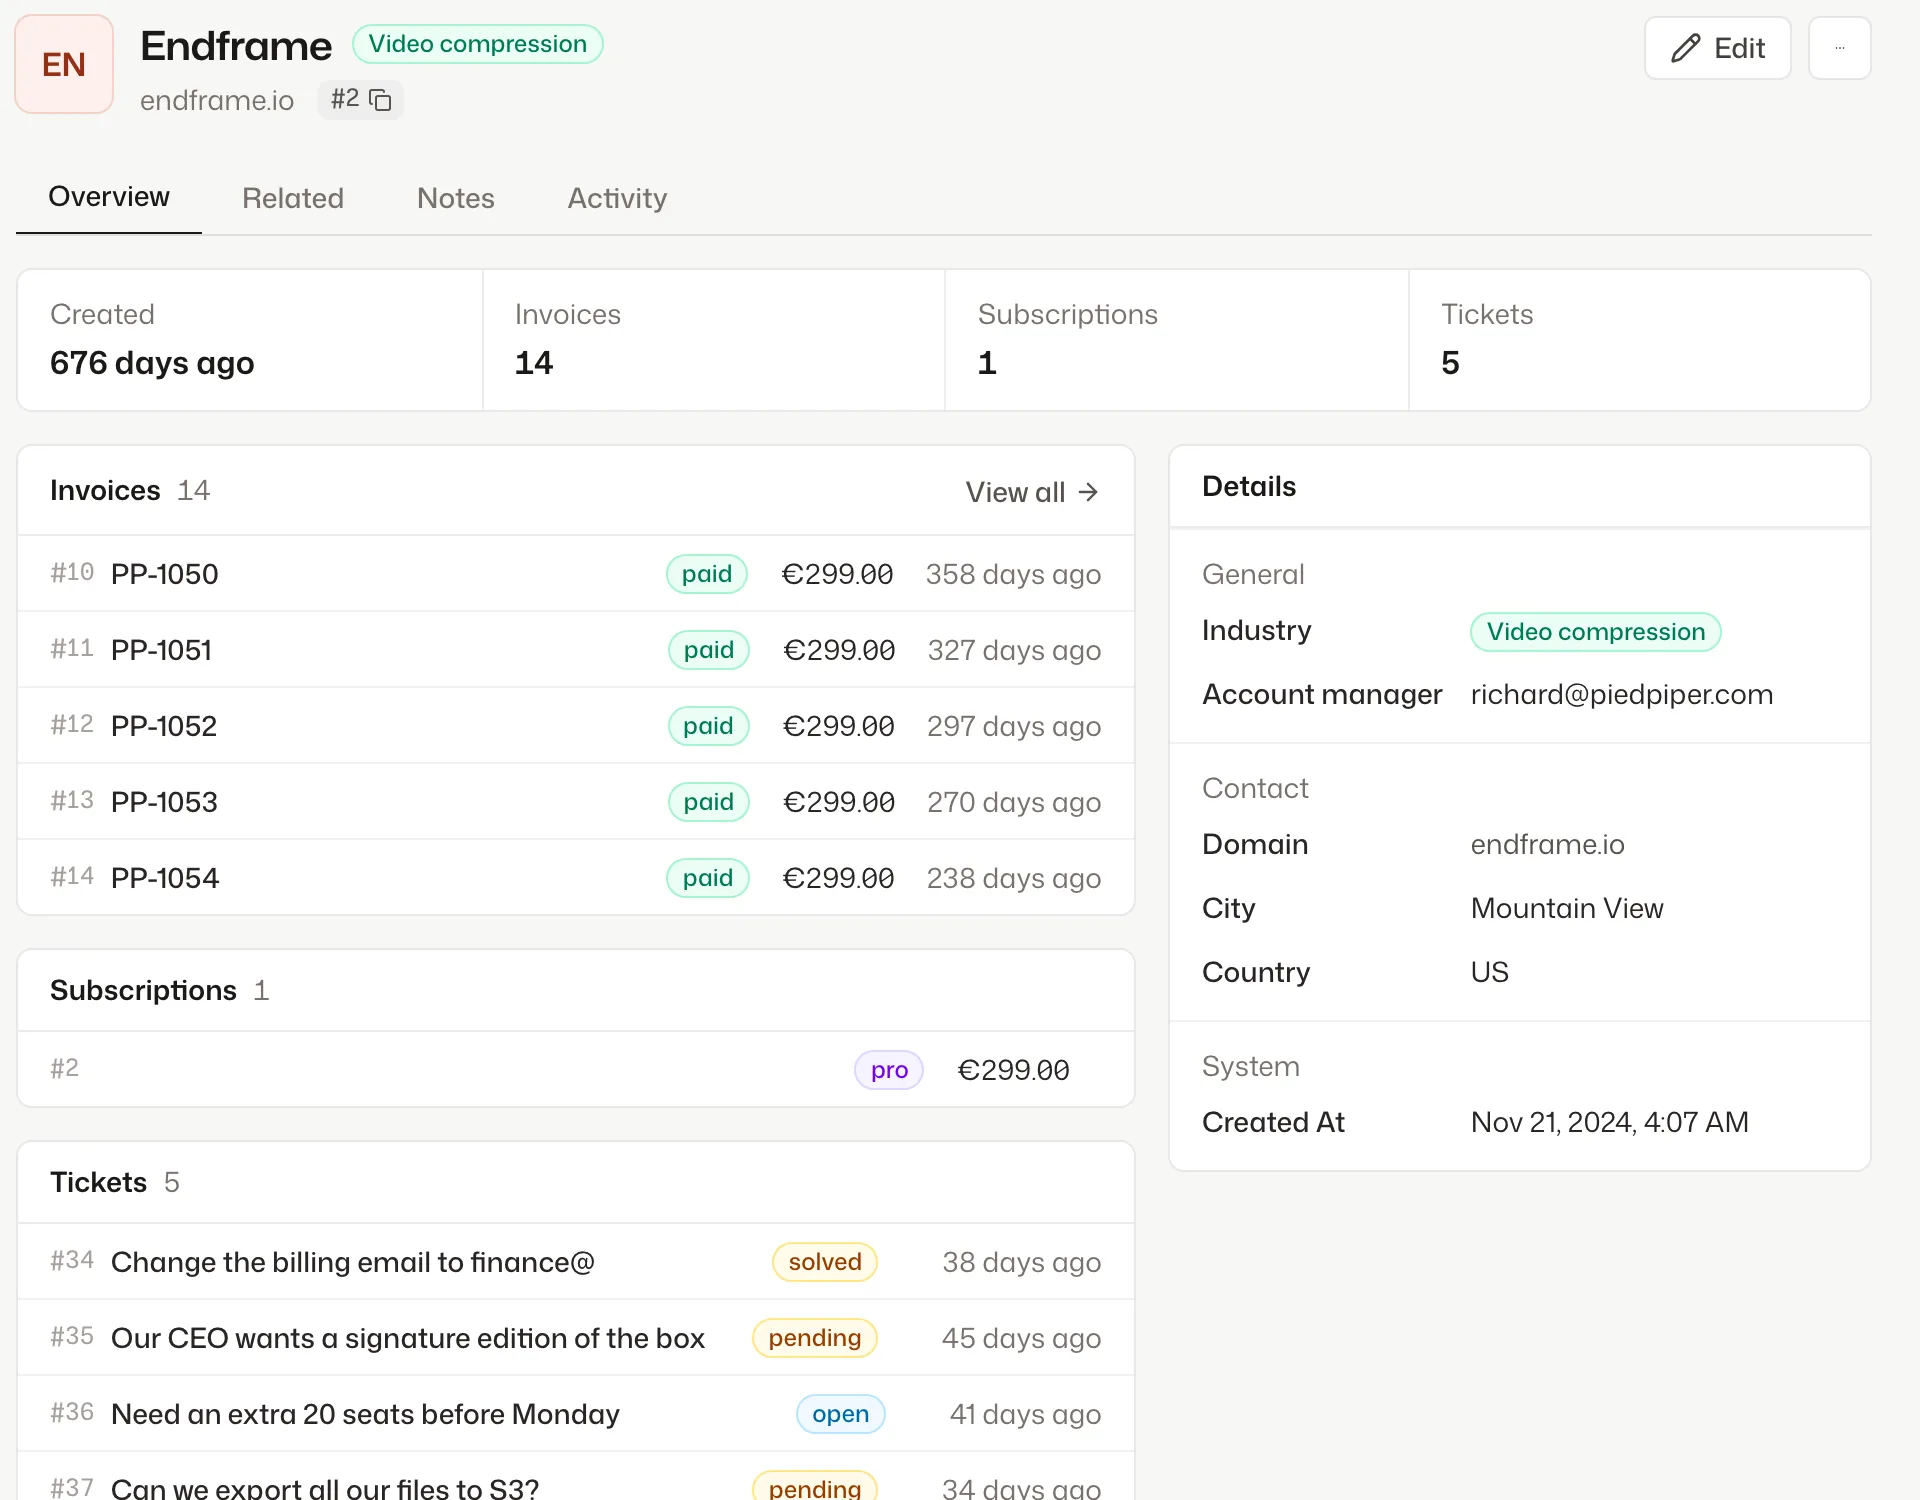The width and height of the screenshot is (1920, 1500).
Task: Click the Video compression tag in header
Action: tap(478, 44)
